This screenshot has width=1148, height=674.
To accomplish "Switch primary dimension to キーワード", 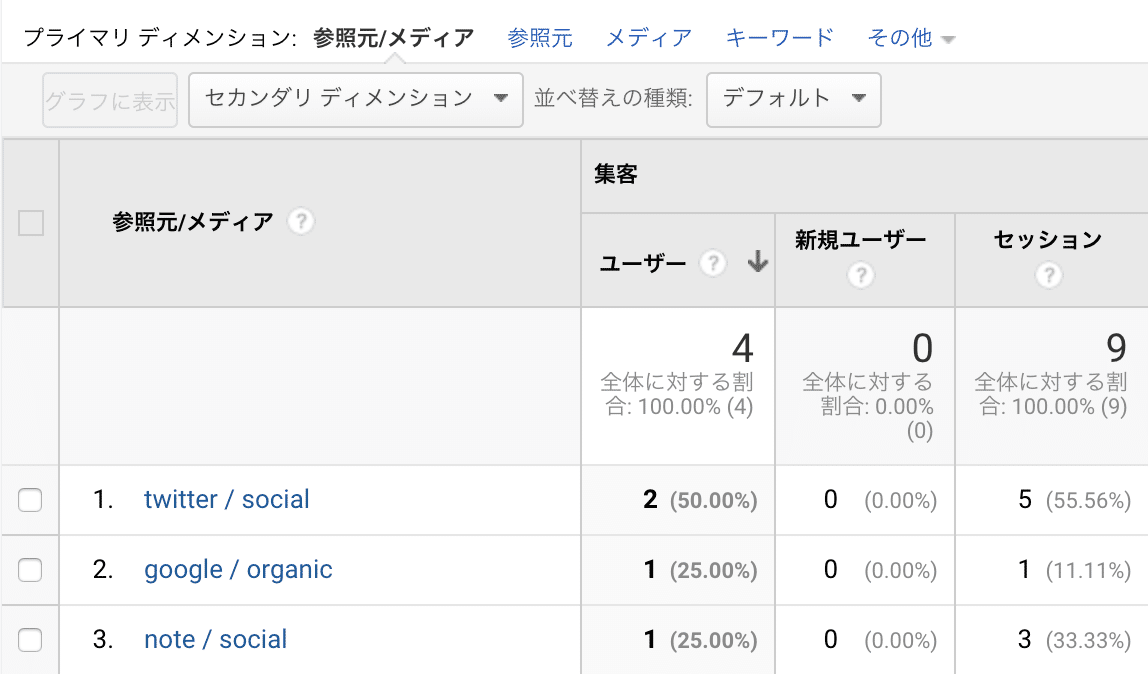I will [x=779, y=38].
